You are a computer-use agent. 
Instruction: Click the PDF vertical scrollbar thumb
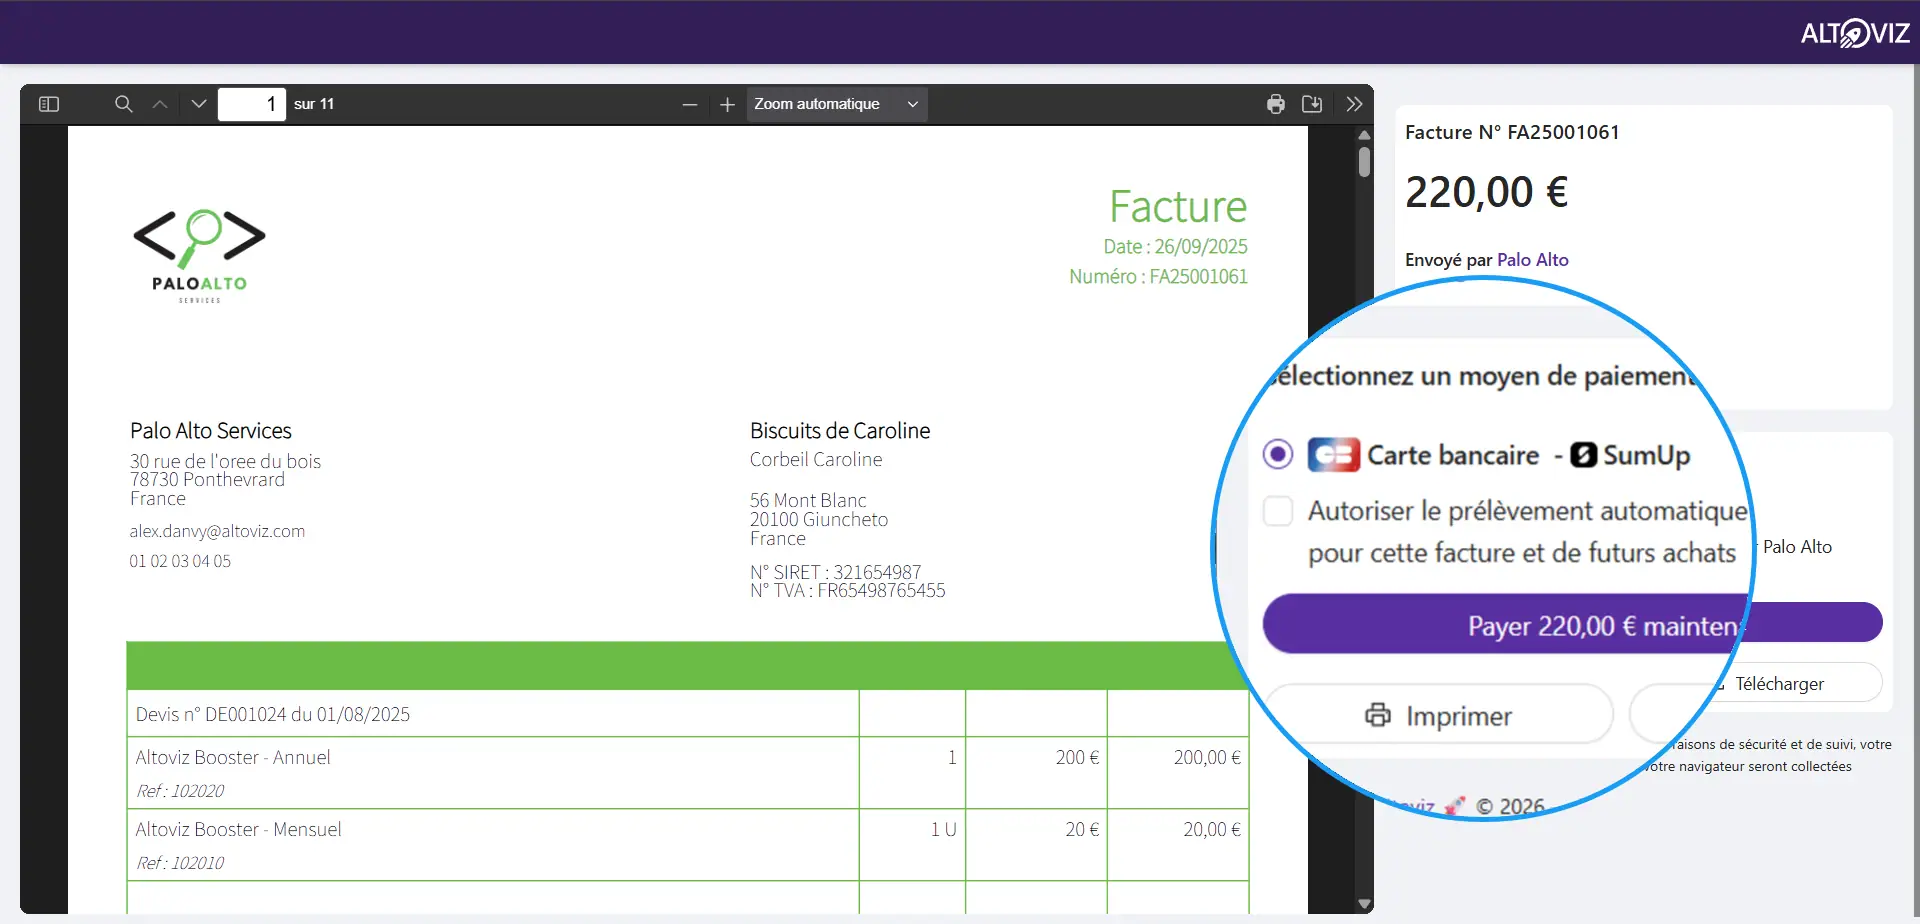(1364, 162)
